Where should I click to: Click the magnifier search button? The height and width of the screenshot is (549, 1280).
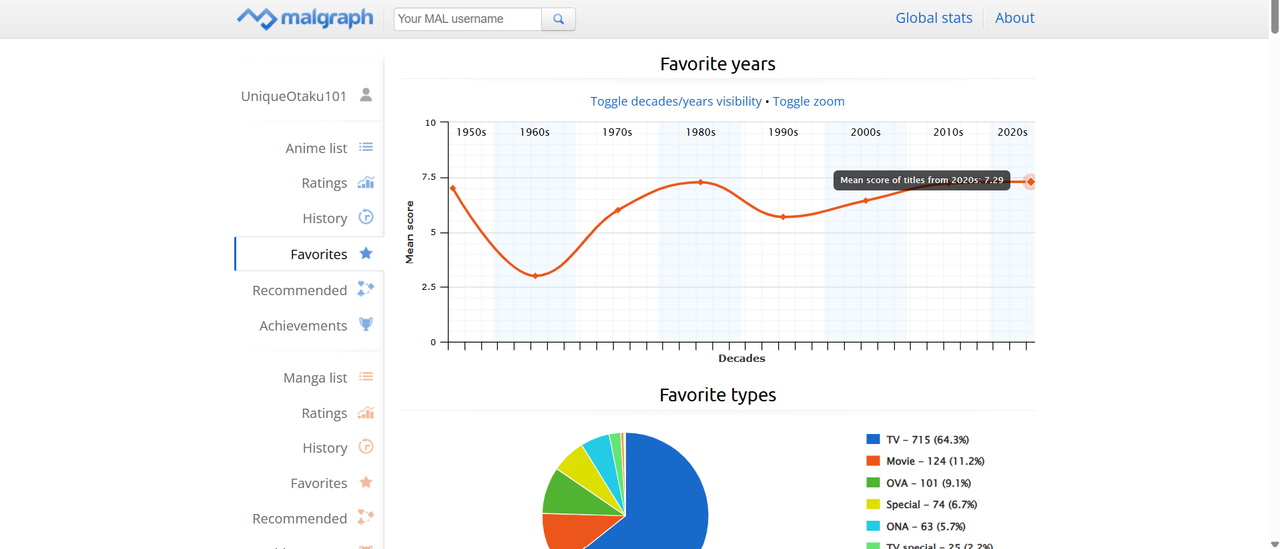pos(559,19)
